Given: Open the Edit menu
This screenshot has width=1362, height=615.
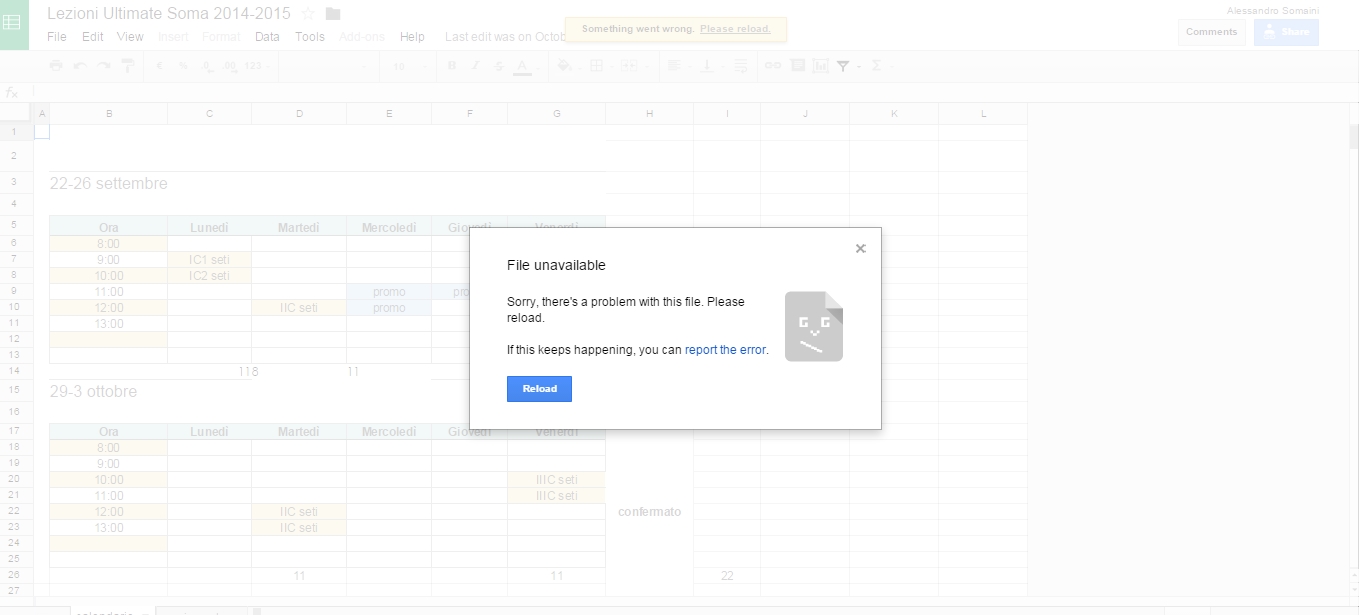Looking at the screenshot, I should tap(93, 37).
